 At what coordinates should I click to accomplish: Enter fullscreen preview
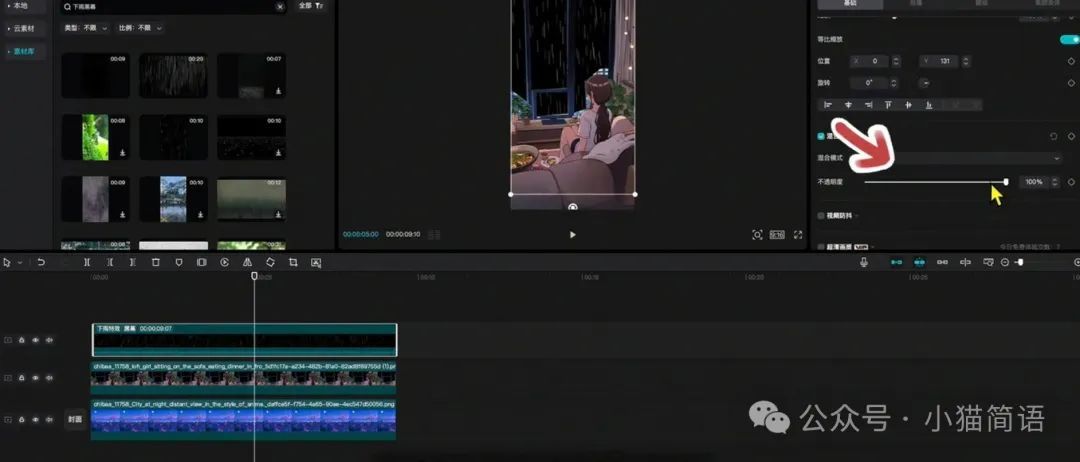(x=798, y=235)
